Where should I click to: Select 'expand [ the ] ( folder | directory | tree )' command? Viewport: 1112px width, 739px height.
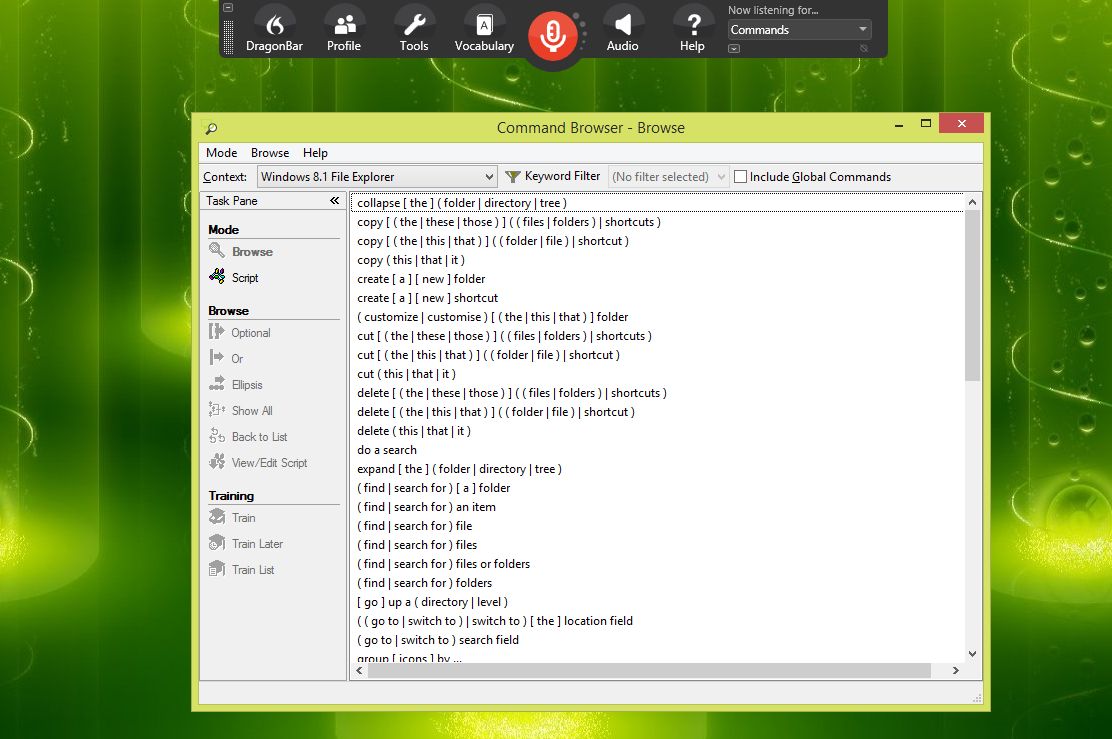pyautogui.click(x=657, y=469)
